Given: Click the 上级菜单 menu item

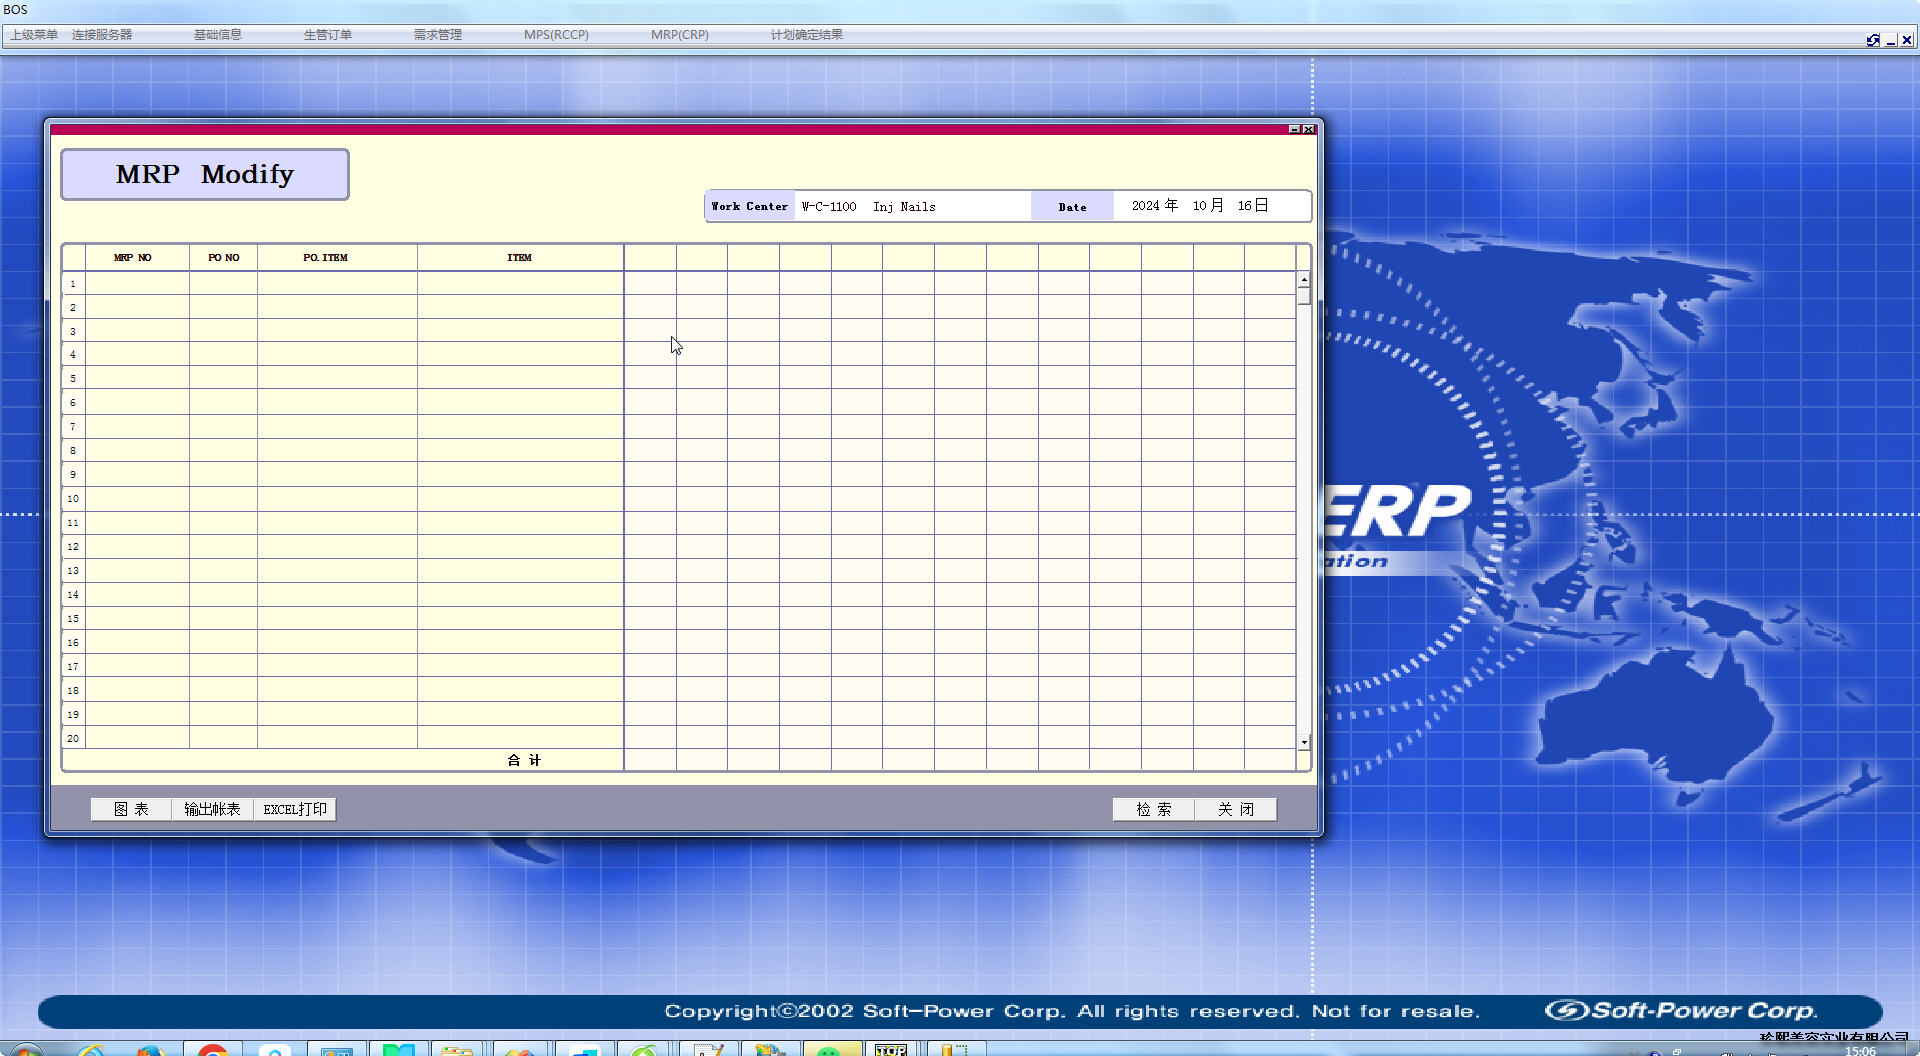Looking at the screenshot, I should [x=34, y=35].
